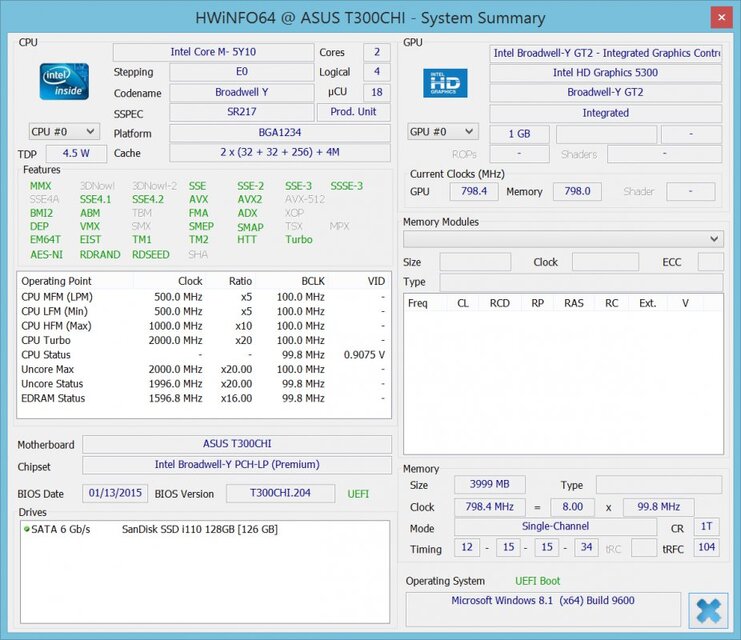
Task: Click the blue X close summary button
Action: point(708,610)
